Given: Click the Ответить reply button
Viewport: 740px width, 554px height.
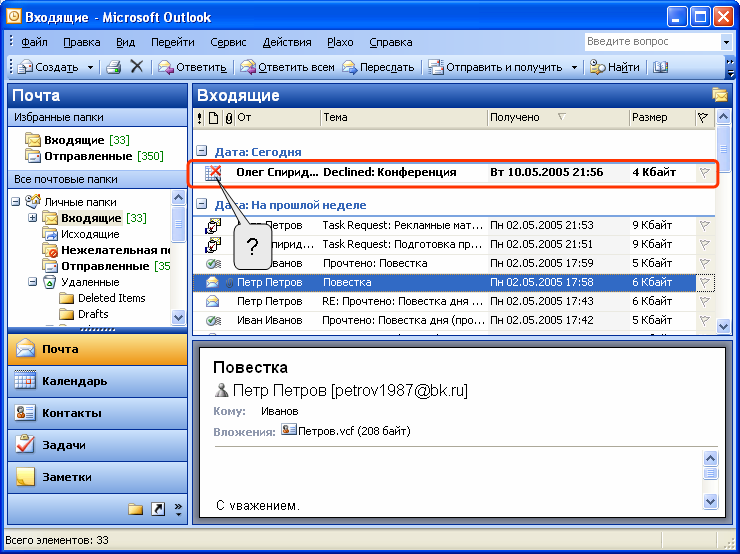Looking at the screenshot, I should (192, 67).
